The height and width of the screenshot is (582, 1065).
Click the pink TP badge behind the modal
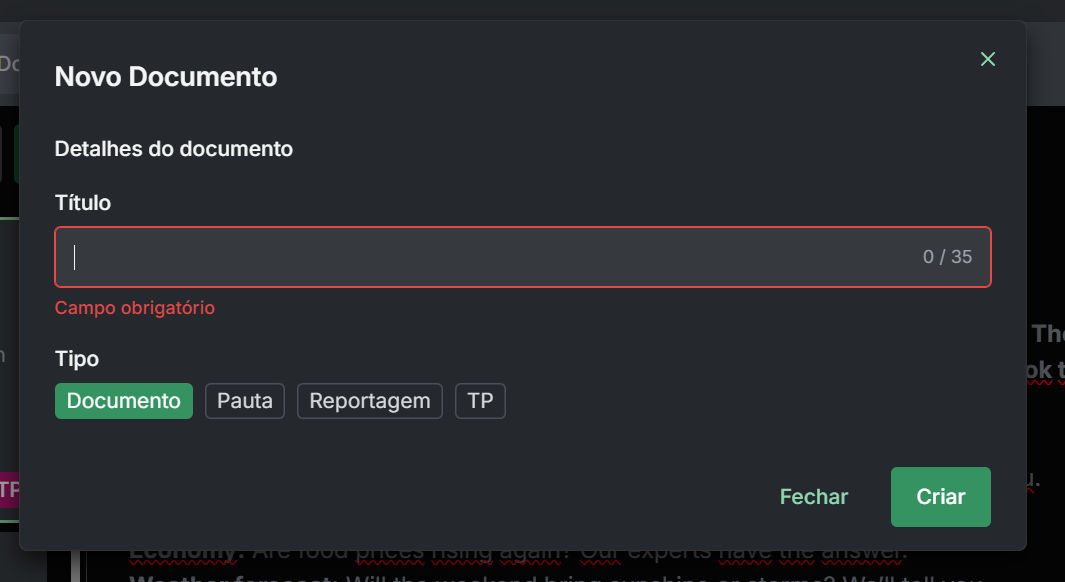(8, 490)
